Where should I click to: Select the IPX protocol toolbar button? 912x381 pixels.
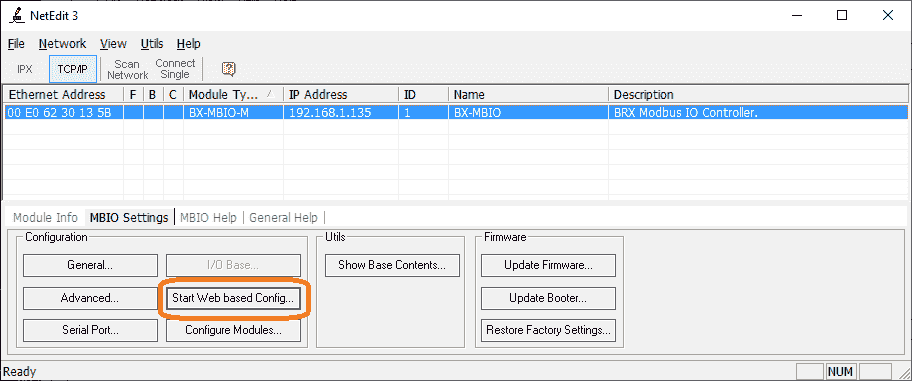(24, 69)
